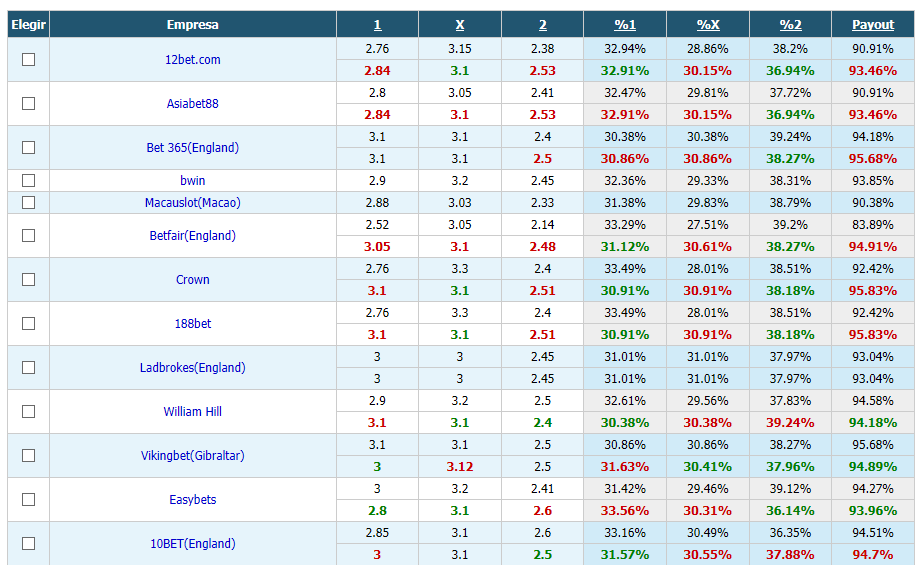The image size is (921, 565).
Task: Select Betfair's 83.89% payout cell
Action: point(873,224)
